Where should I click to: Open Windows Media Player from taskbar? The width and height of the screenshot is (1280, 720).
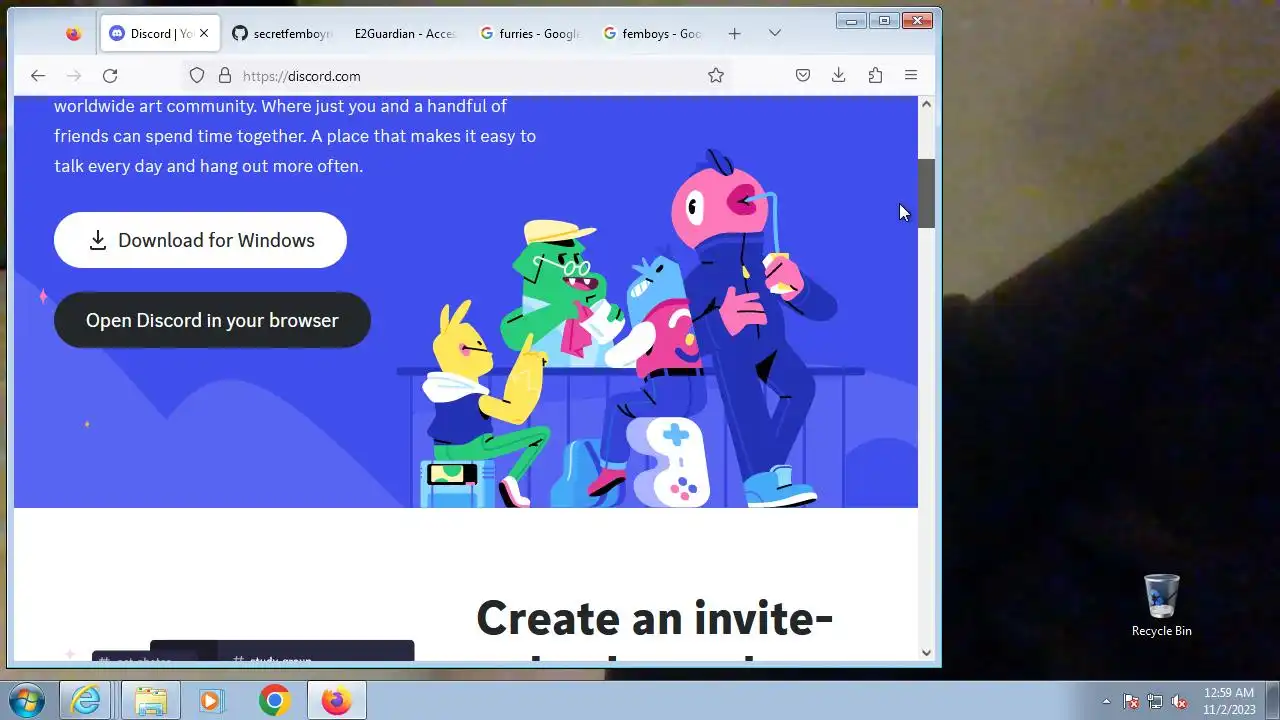tap(210, 700)
